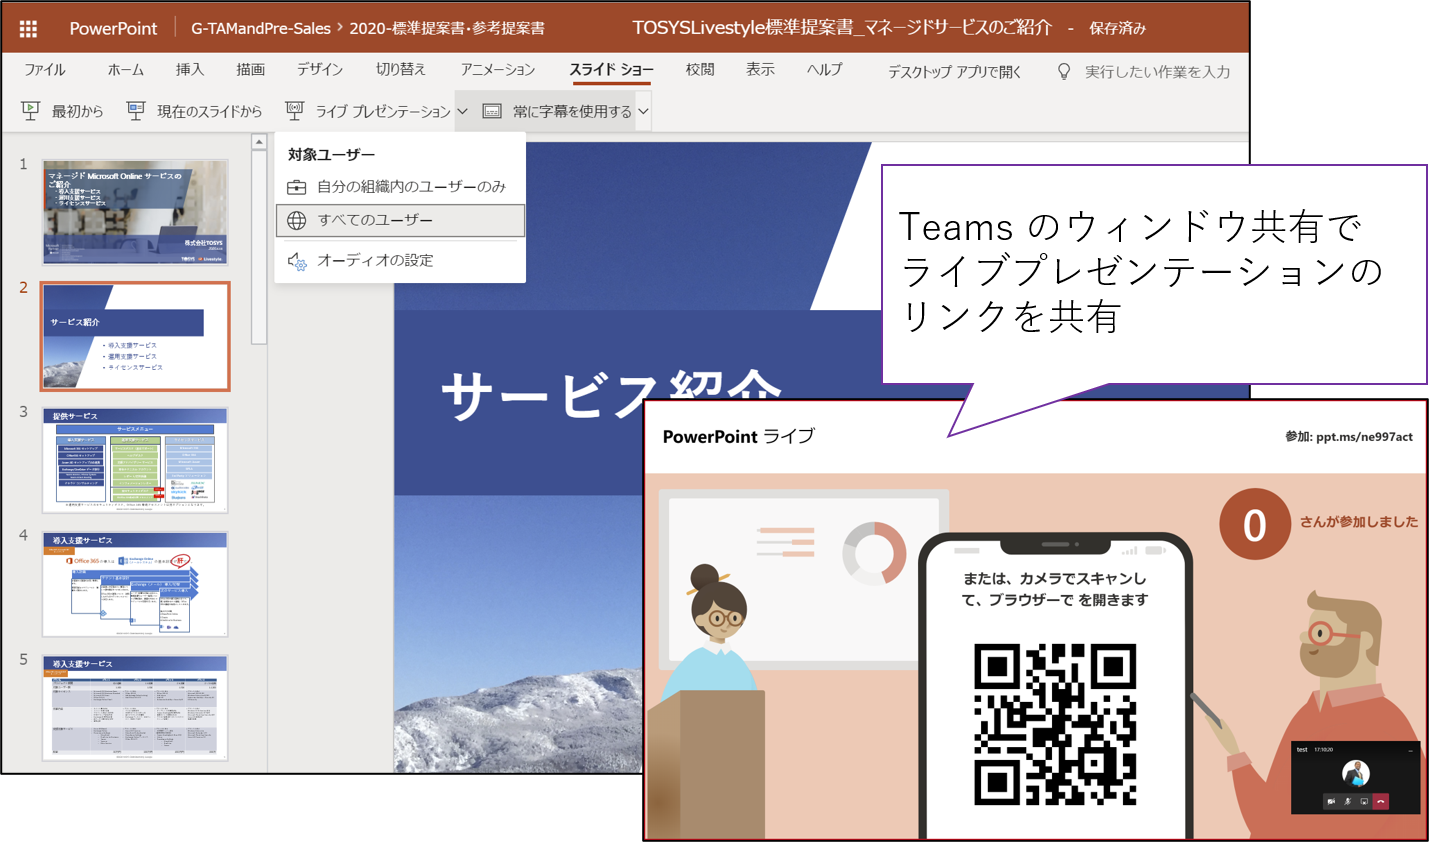1429x842 pixels.
Task: Toggle camera in Teams call window
Action: (x=1331, y=801)
